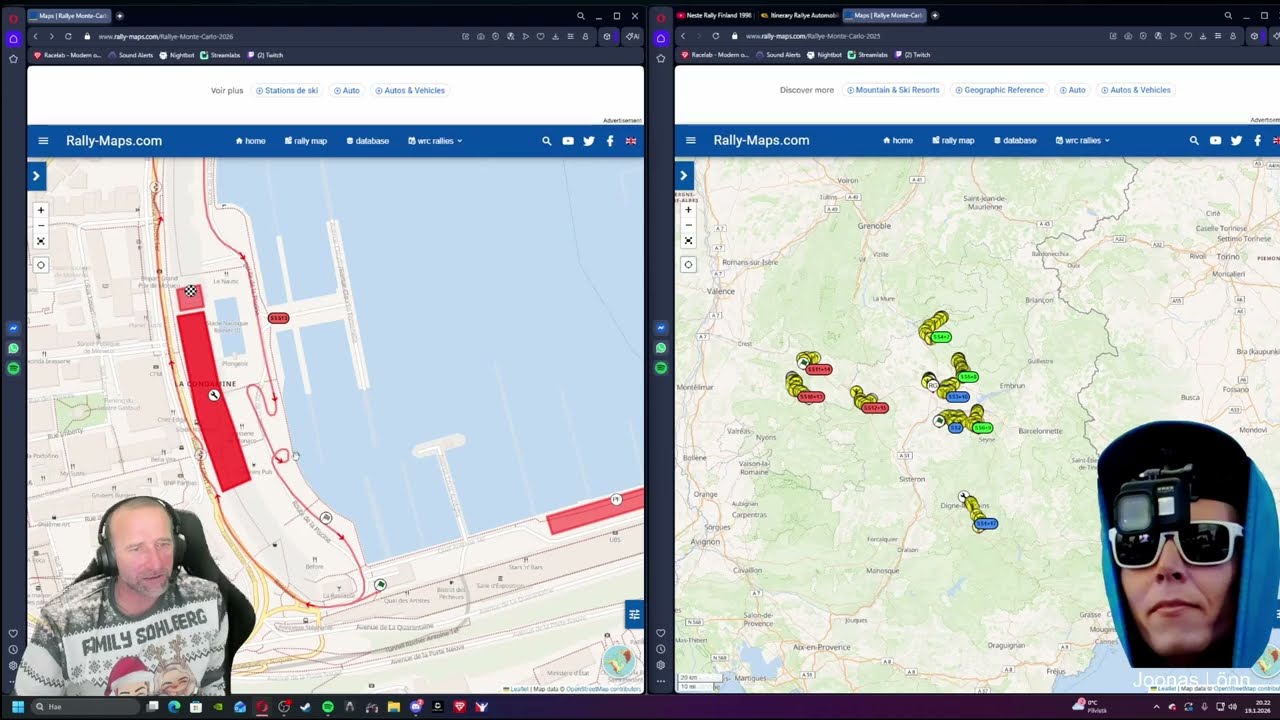Viewport: 1280px width, 720px height.
Task: Zoom out on the left Monaco map
Action: pyautogui.click(x=41, y=225)
